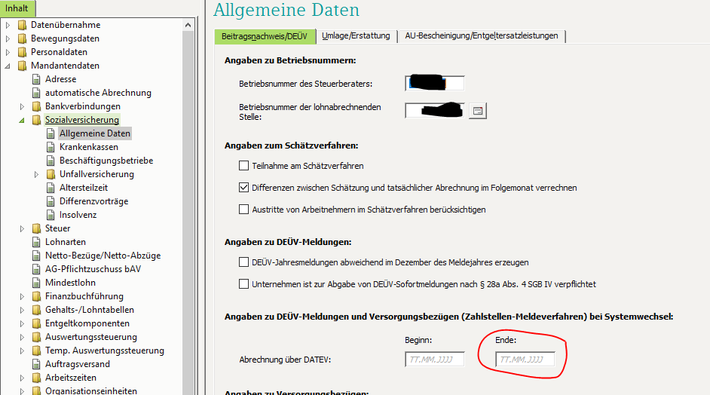Click the Sozialversicherung folder icon
Viewport: 710px width, 395px height.
pos(37,120)
